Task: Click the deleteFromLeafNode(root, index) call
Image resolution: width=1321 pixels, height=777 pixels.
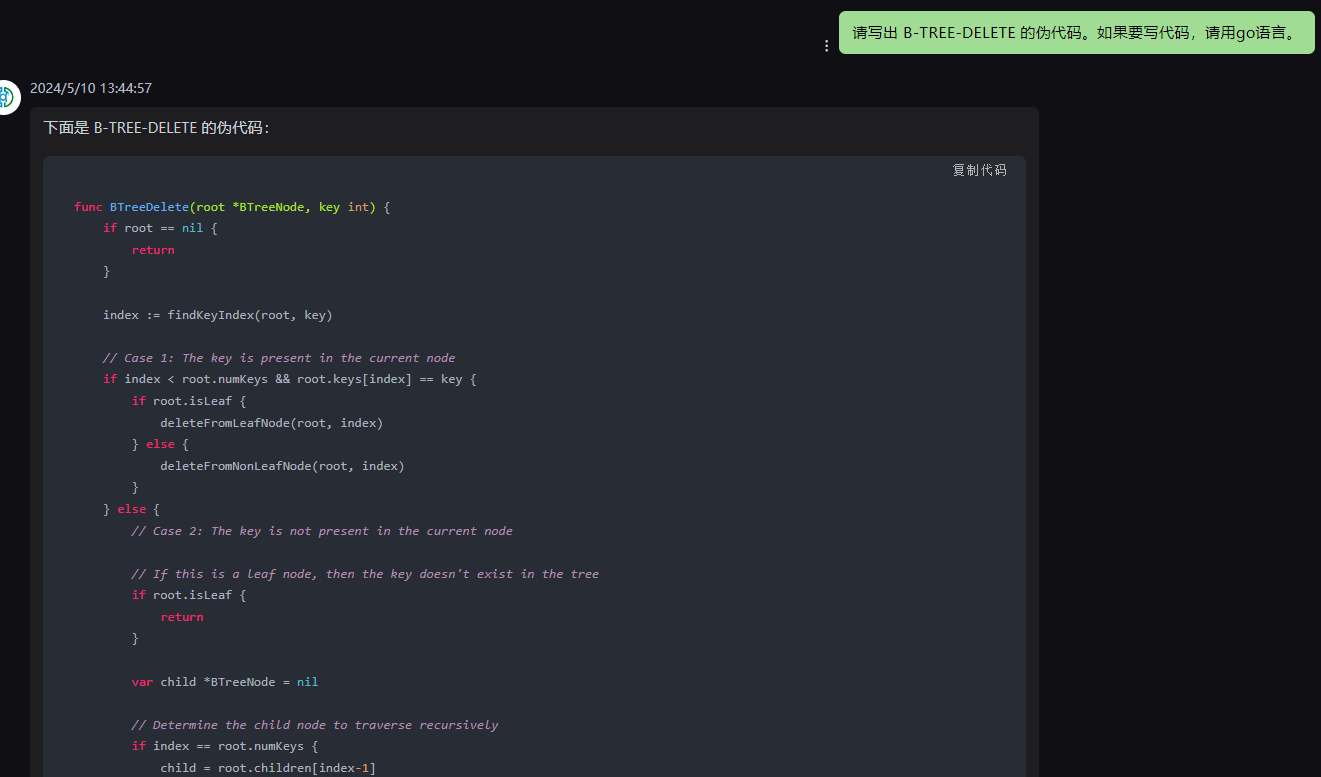Action: pyautogui.click(x=272, y=423)
